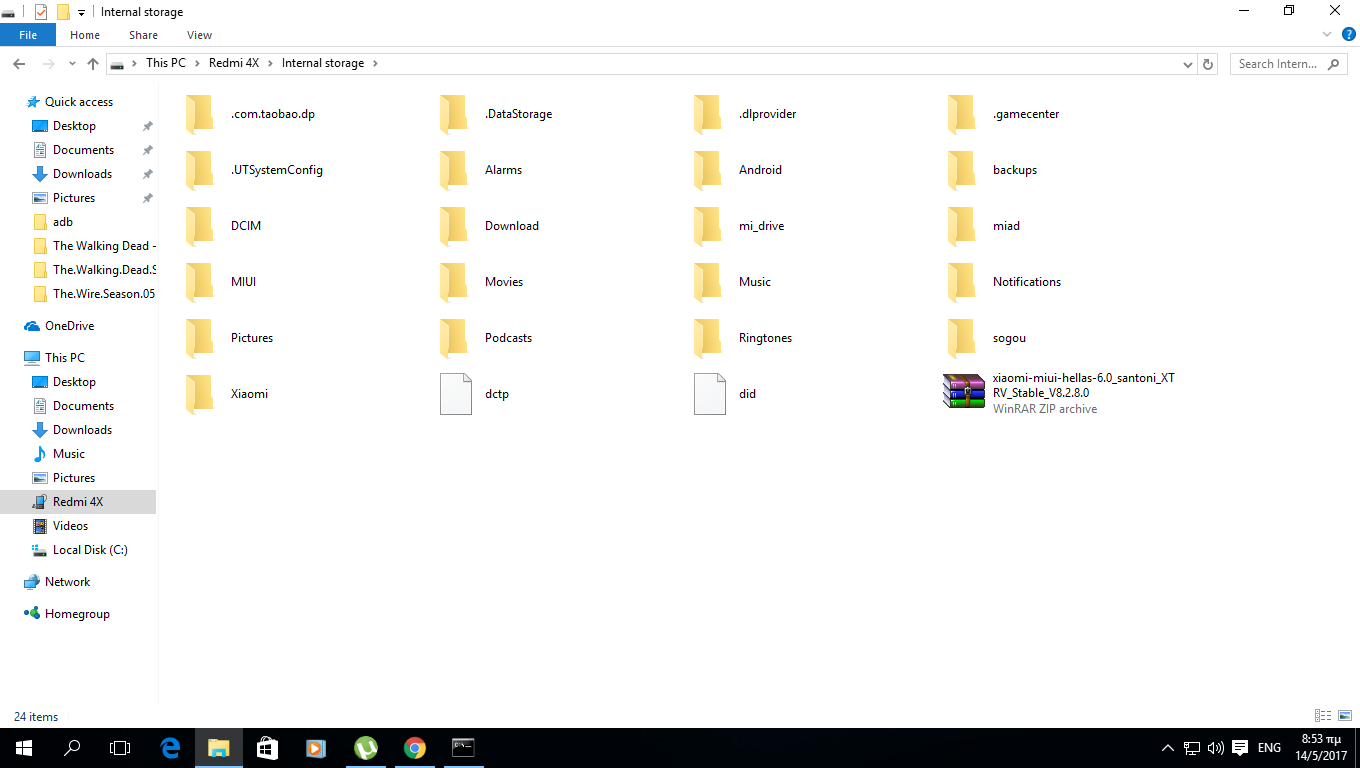Screen dimensions: 1360x768
Task: Open the Customize Quick Access Toolbar dropdown
Action: click(x=82, y=13)
